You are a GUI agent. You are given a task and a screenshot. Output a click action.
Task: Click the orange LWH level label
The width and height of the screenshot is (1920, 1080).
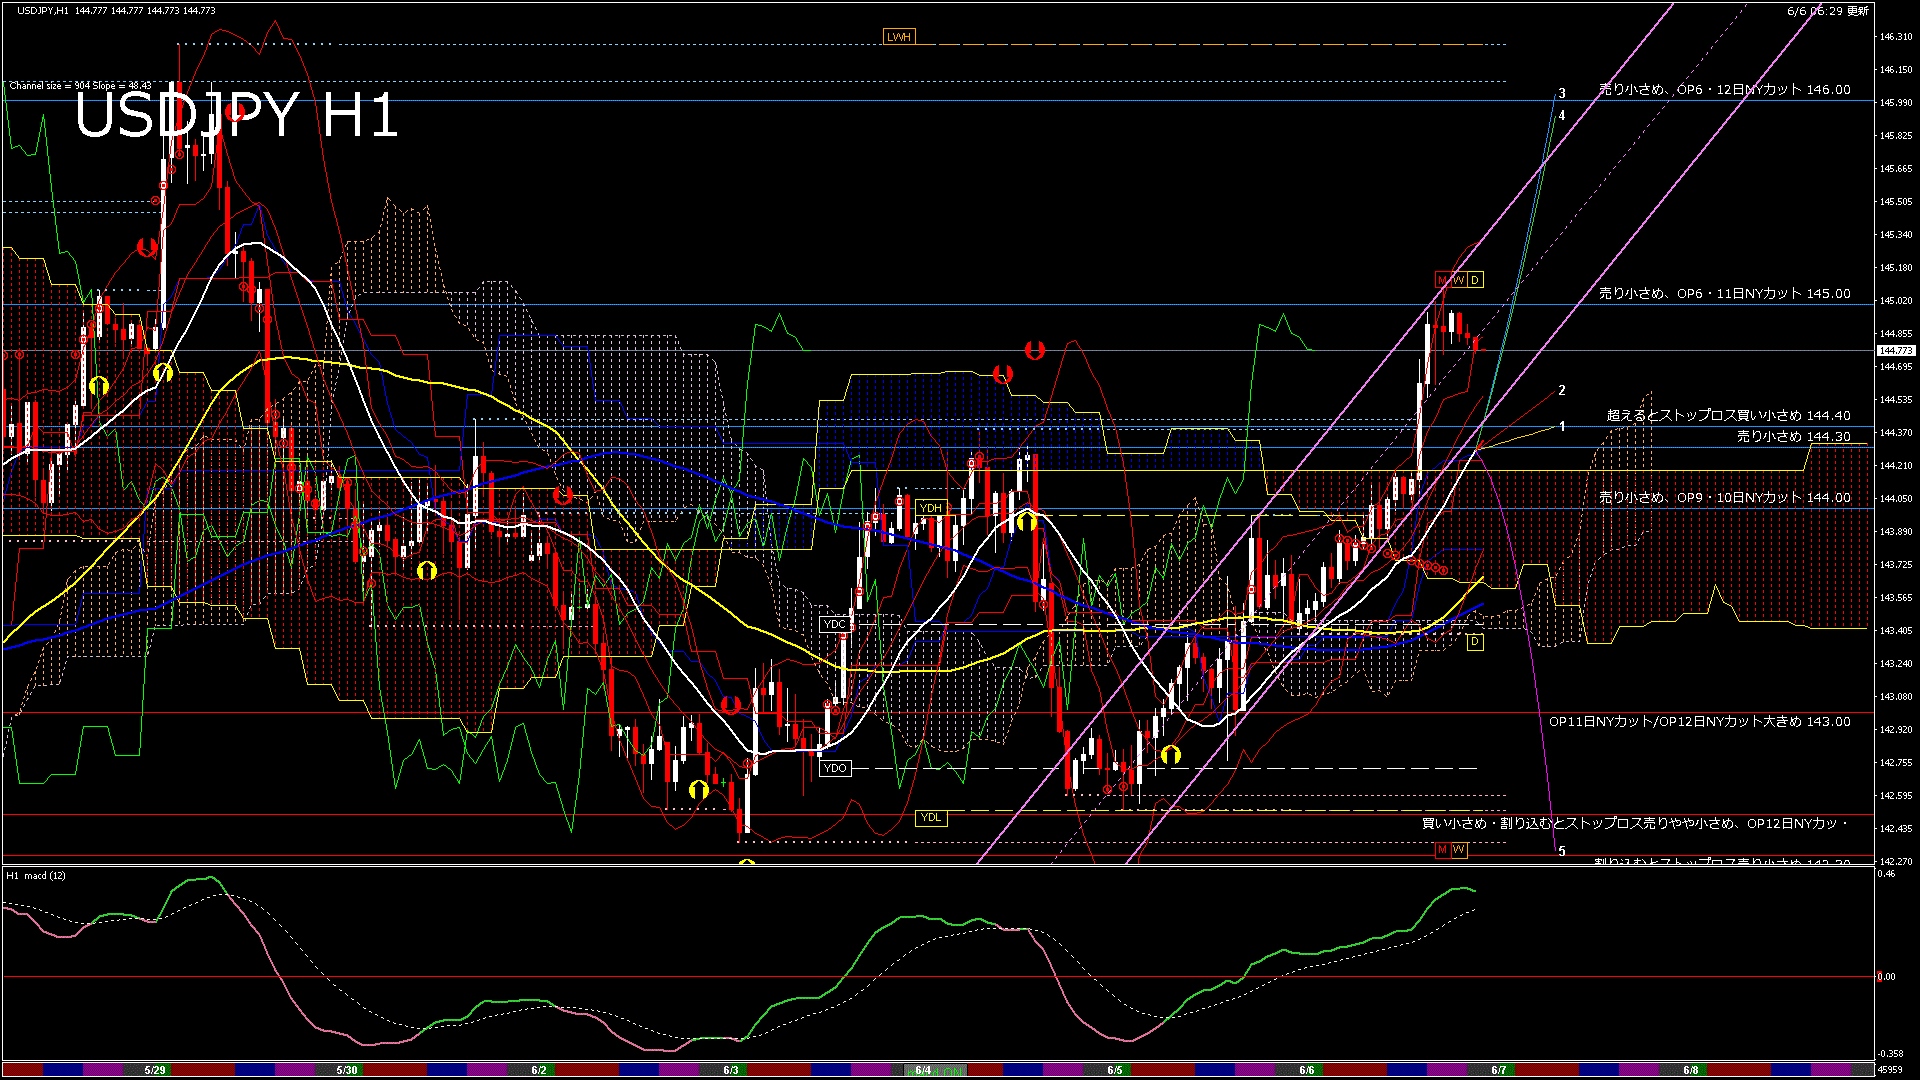[x=898, y=37]
